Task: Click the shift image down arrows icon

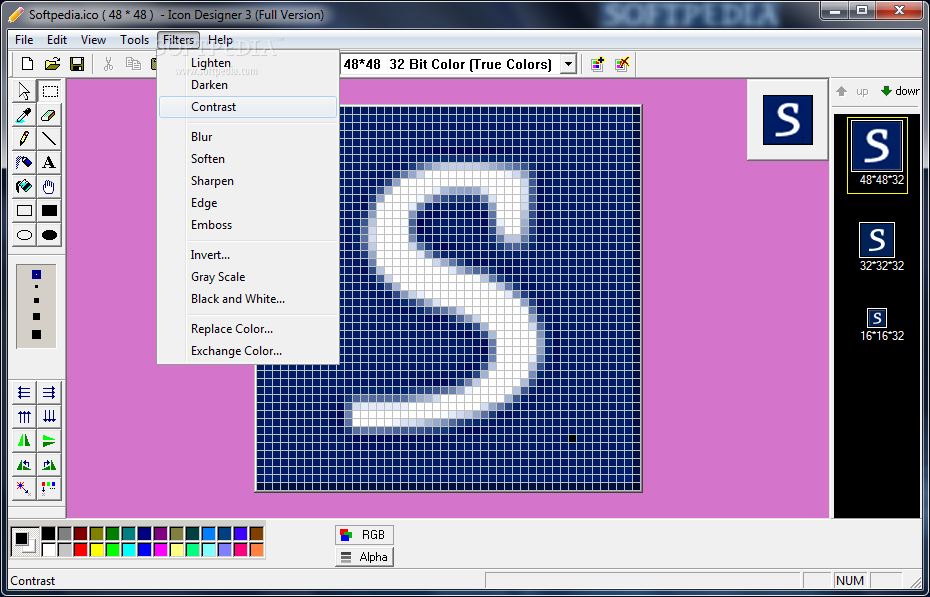Action: (x=50, y=417)
